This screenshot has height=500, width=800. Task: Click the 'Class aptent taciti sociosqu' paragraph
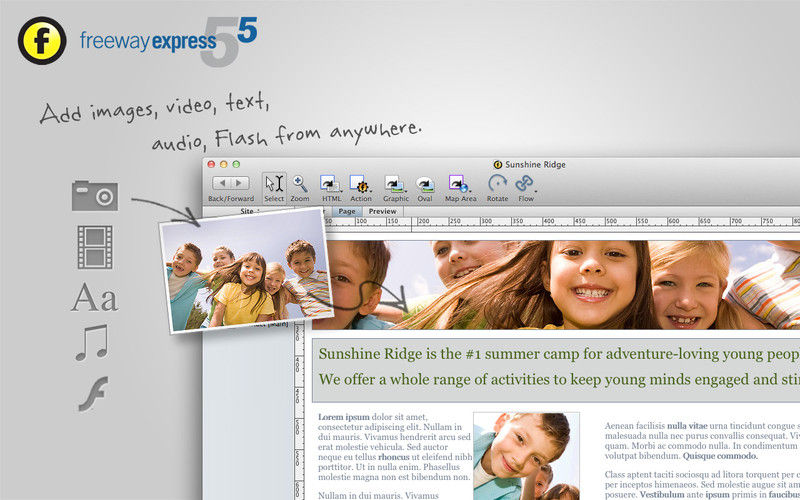pyautogui.click(x=702, y=485)
